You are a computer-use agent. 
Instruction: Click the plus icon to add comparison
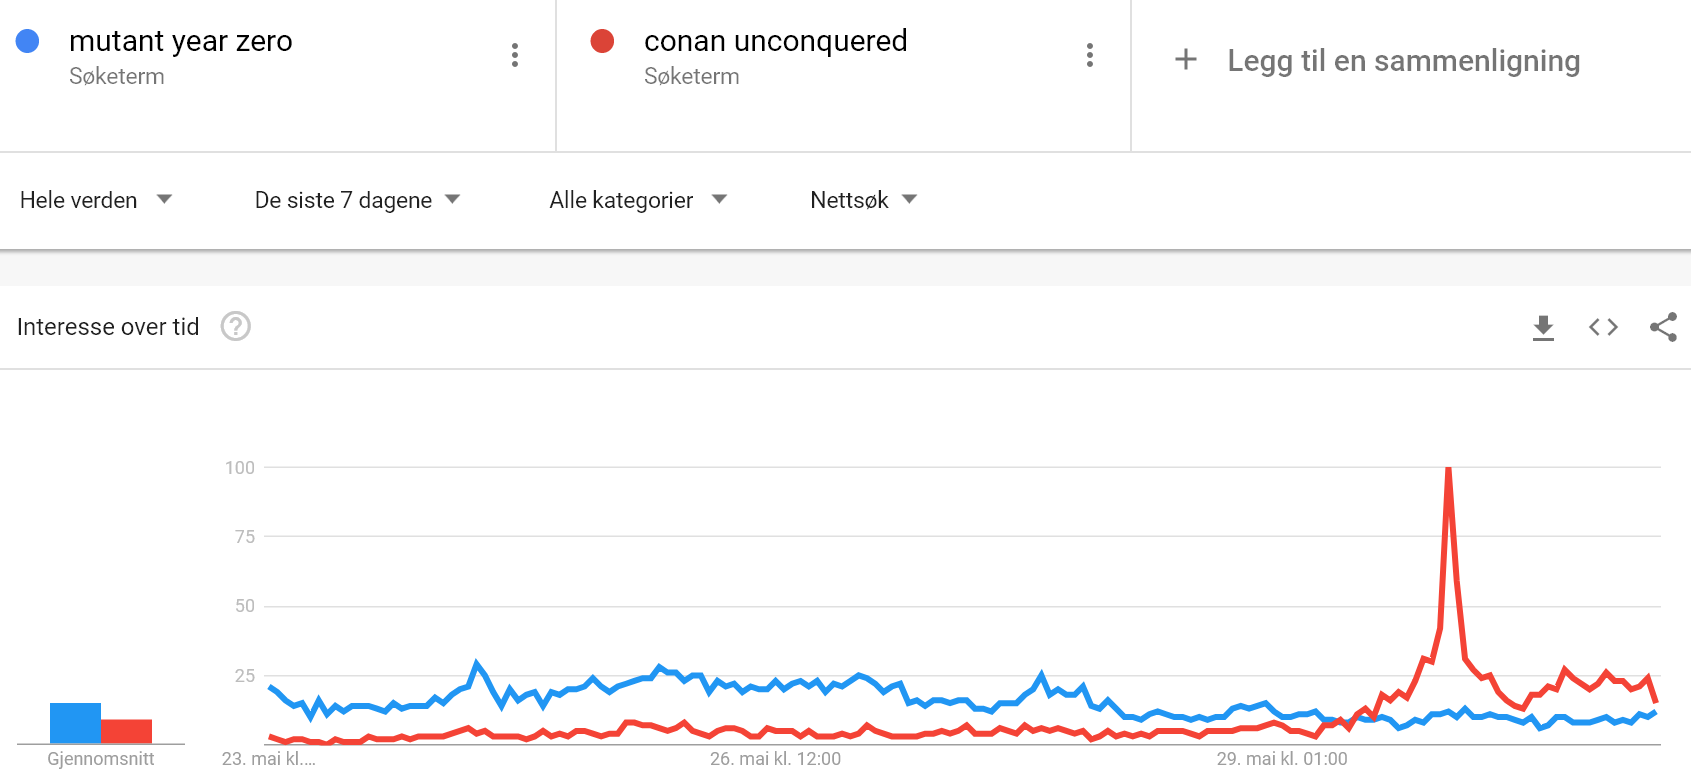[x=1186, y=60]
